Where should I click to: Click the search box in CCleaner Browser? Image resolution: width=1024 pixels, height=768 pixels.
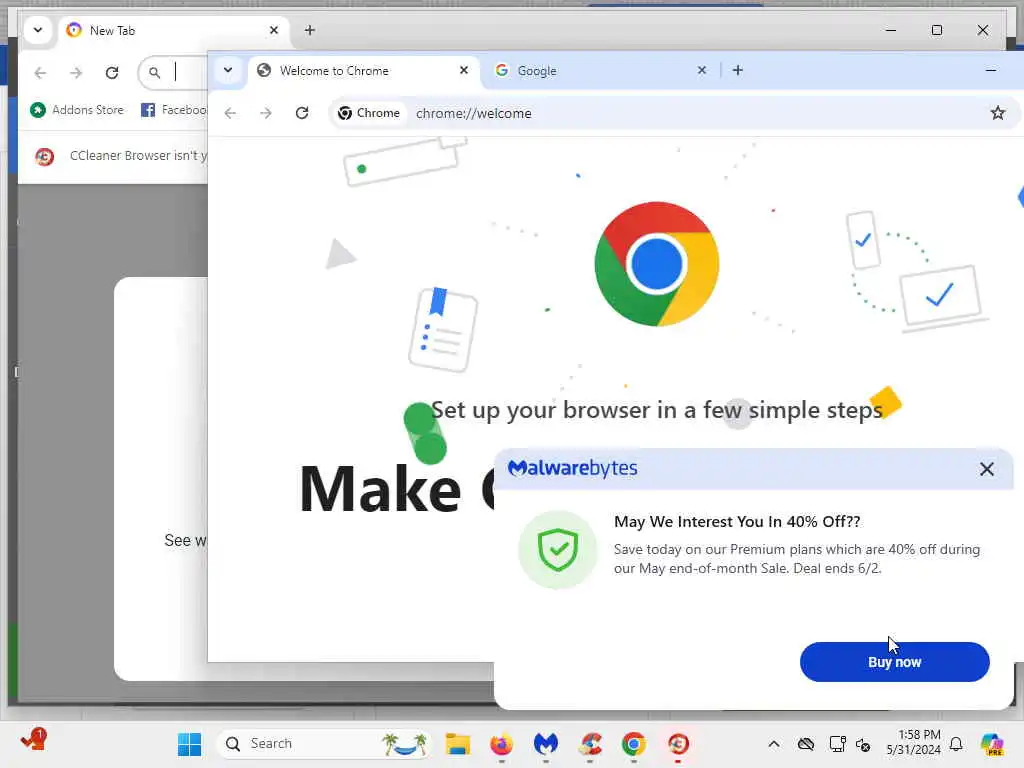click(173, 72)
